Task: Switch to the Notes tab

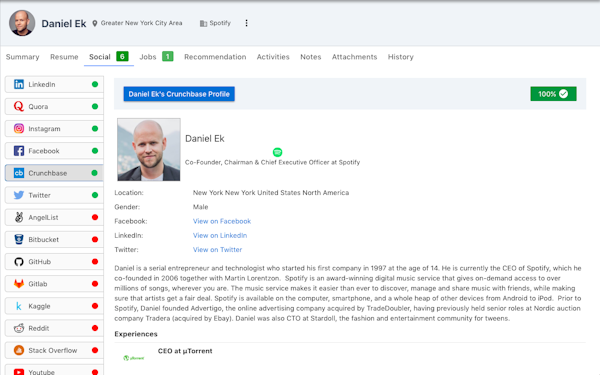Action: click(x=311, y=57)
